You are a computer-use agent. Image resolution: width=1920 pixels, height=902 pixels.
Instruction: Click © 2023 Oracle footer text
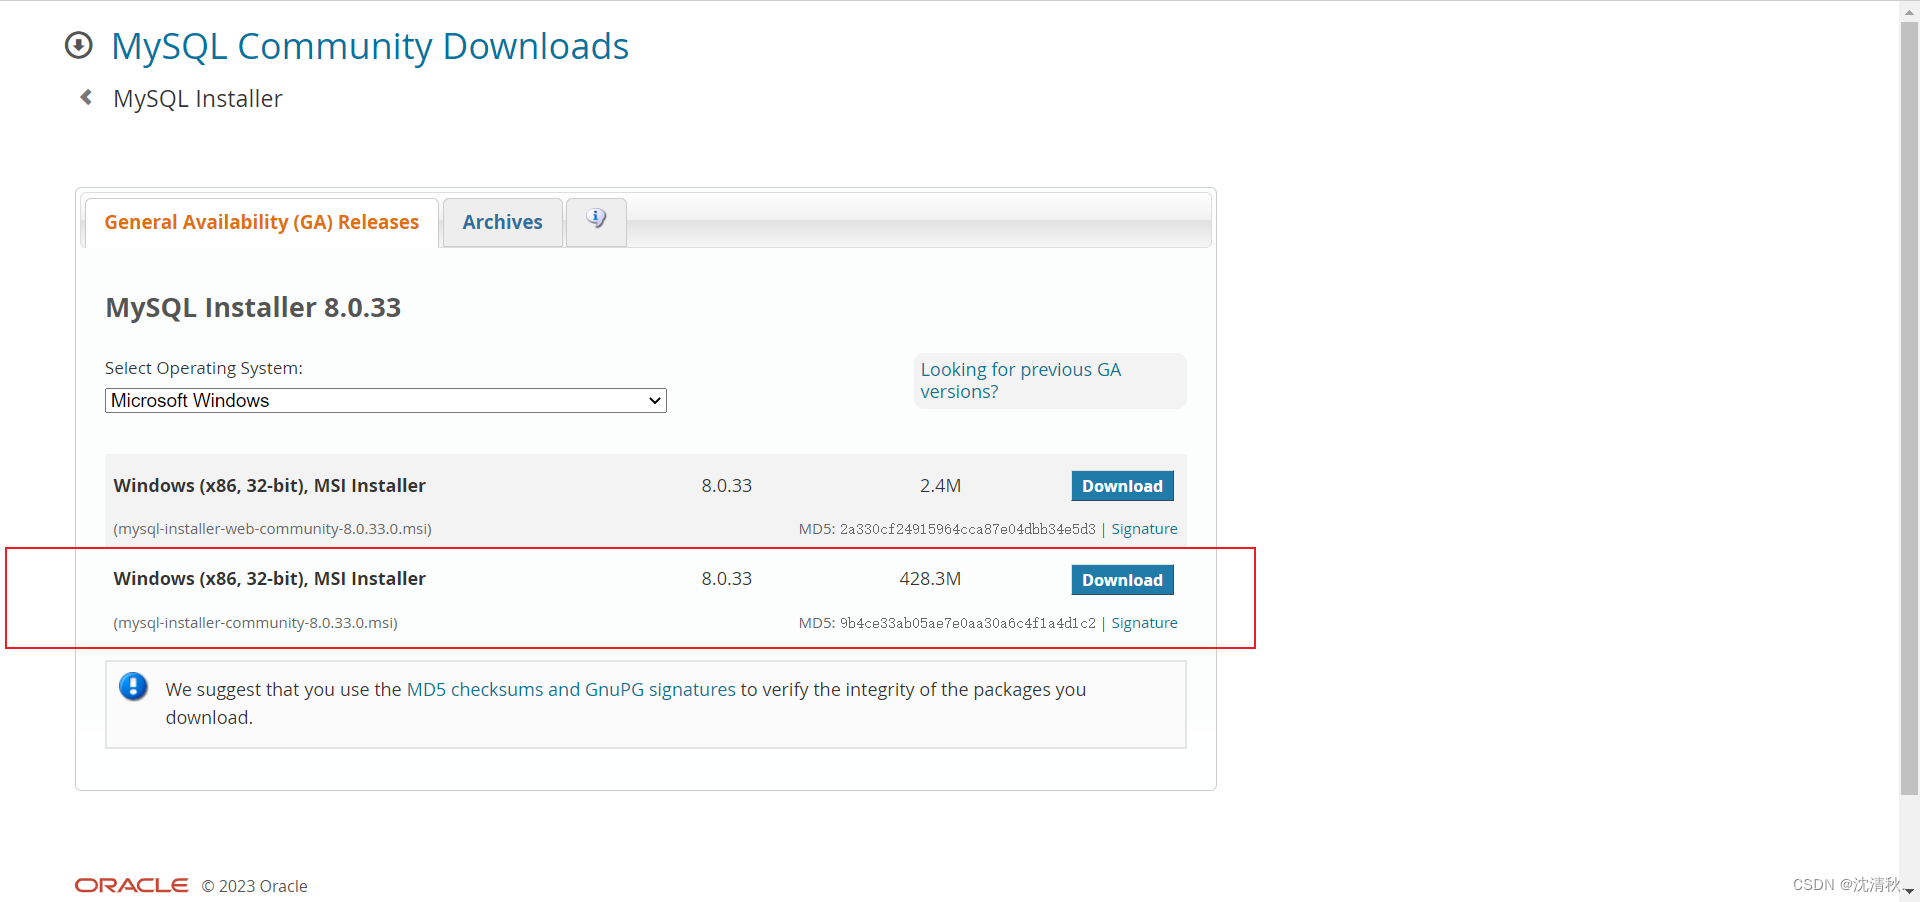(x=255, y=886)
